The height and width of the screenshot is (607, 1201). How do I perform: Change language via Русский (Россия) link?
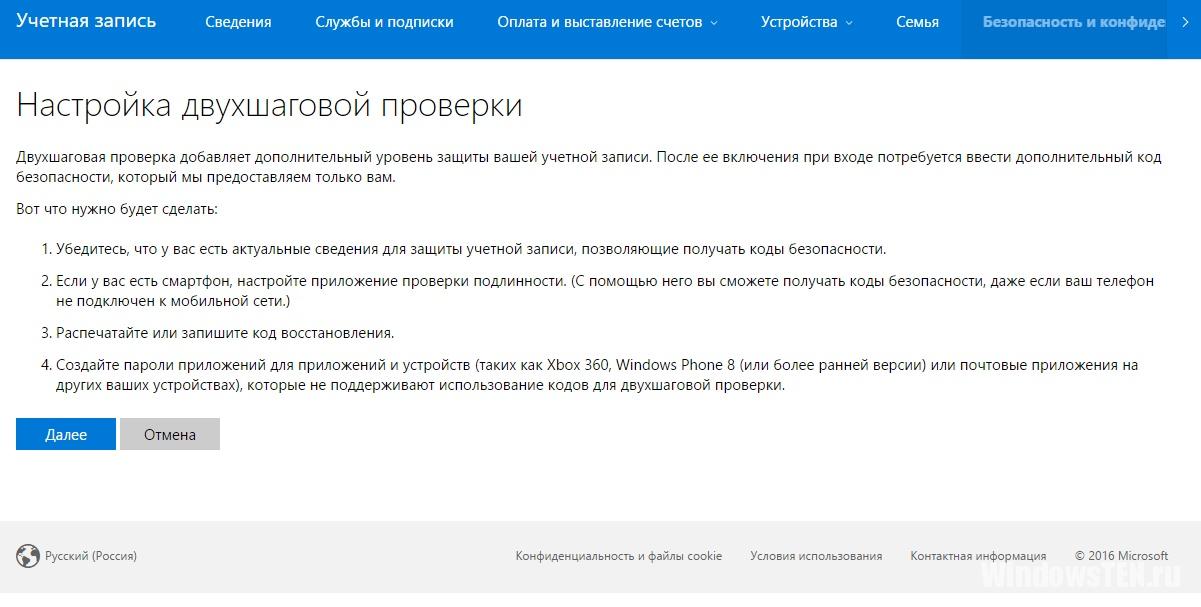click(91, 556)
